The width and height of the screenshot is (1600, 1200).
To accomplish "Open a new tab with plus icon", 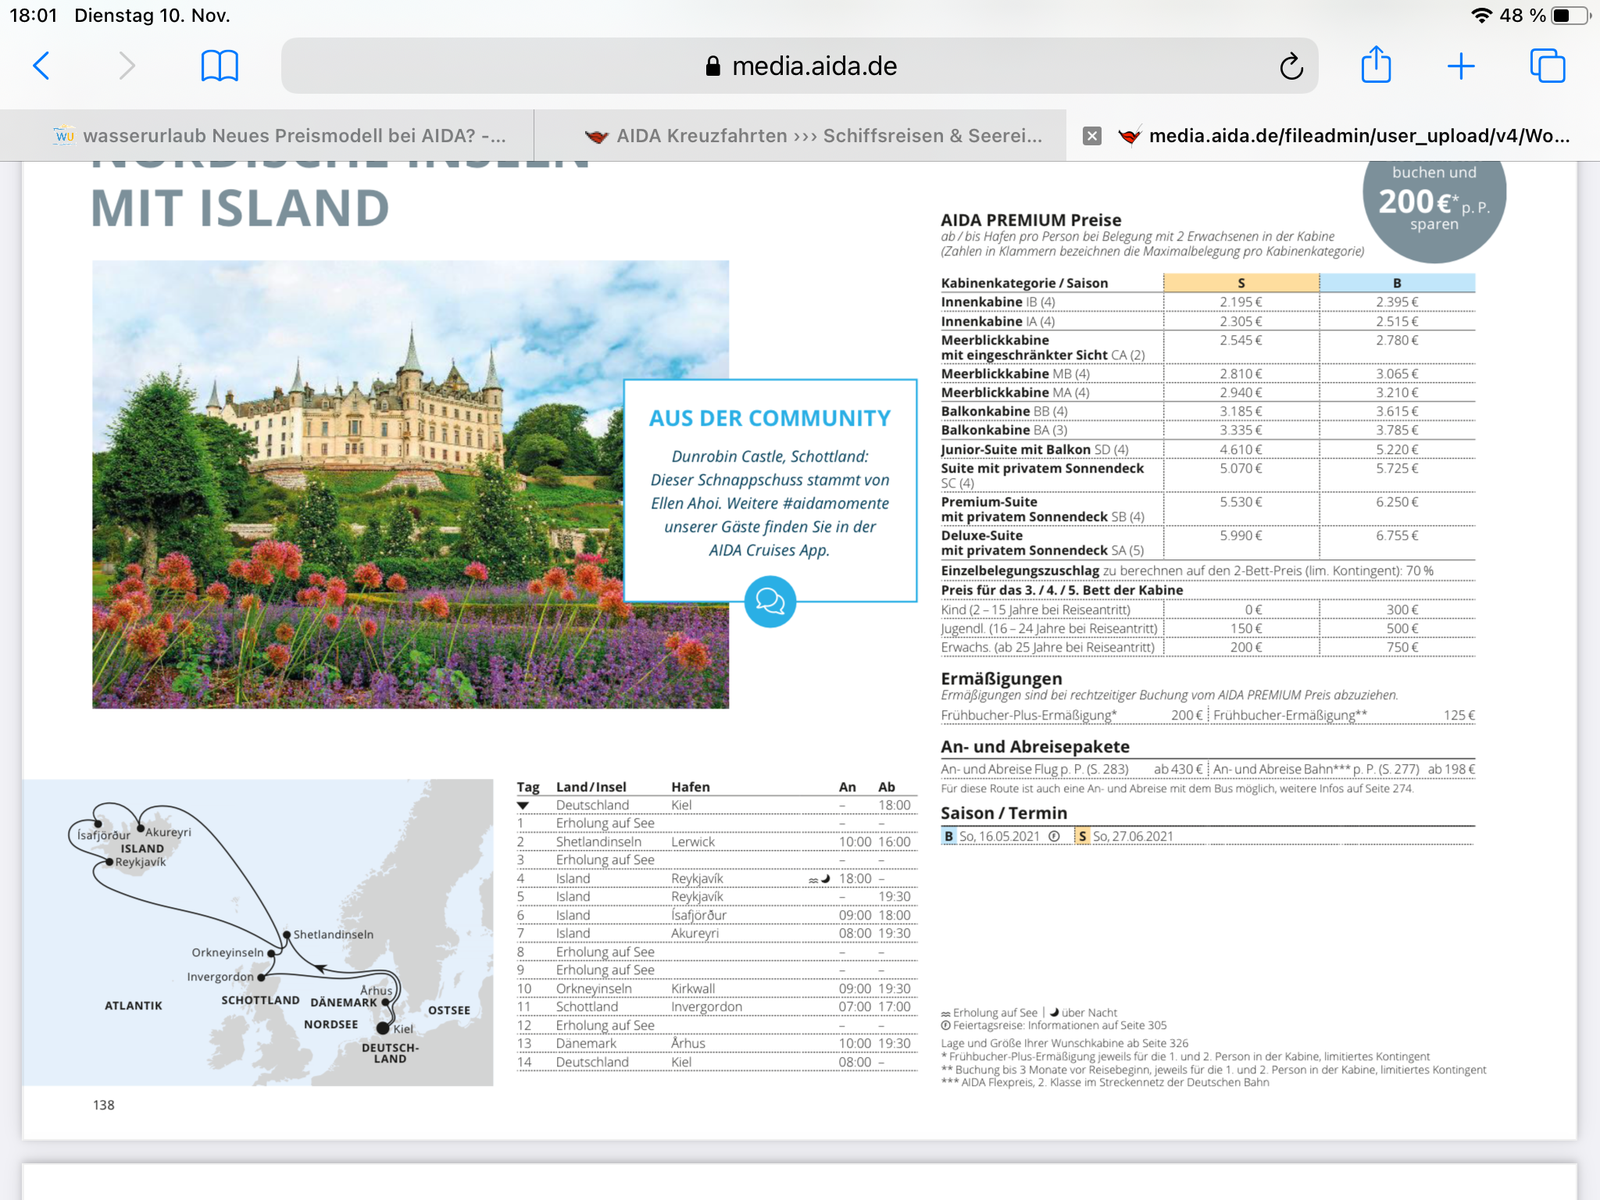I will tap(1460, 66).
